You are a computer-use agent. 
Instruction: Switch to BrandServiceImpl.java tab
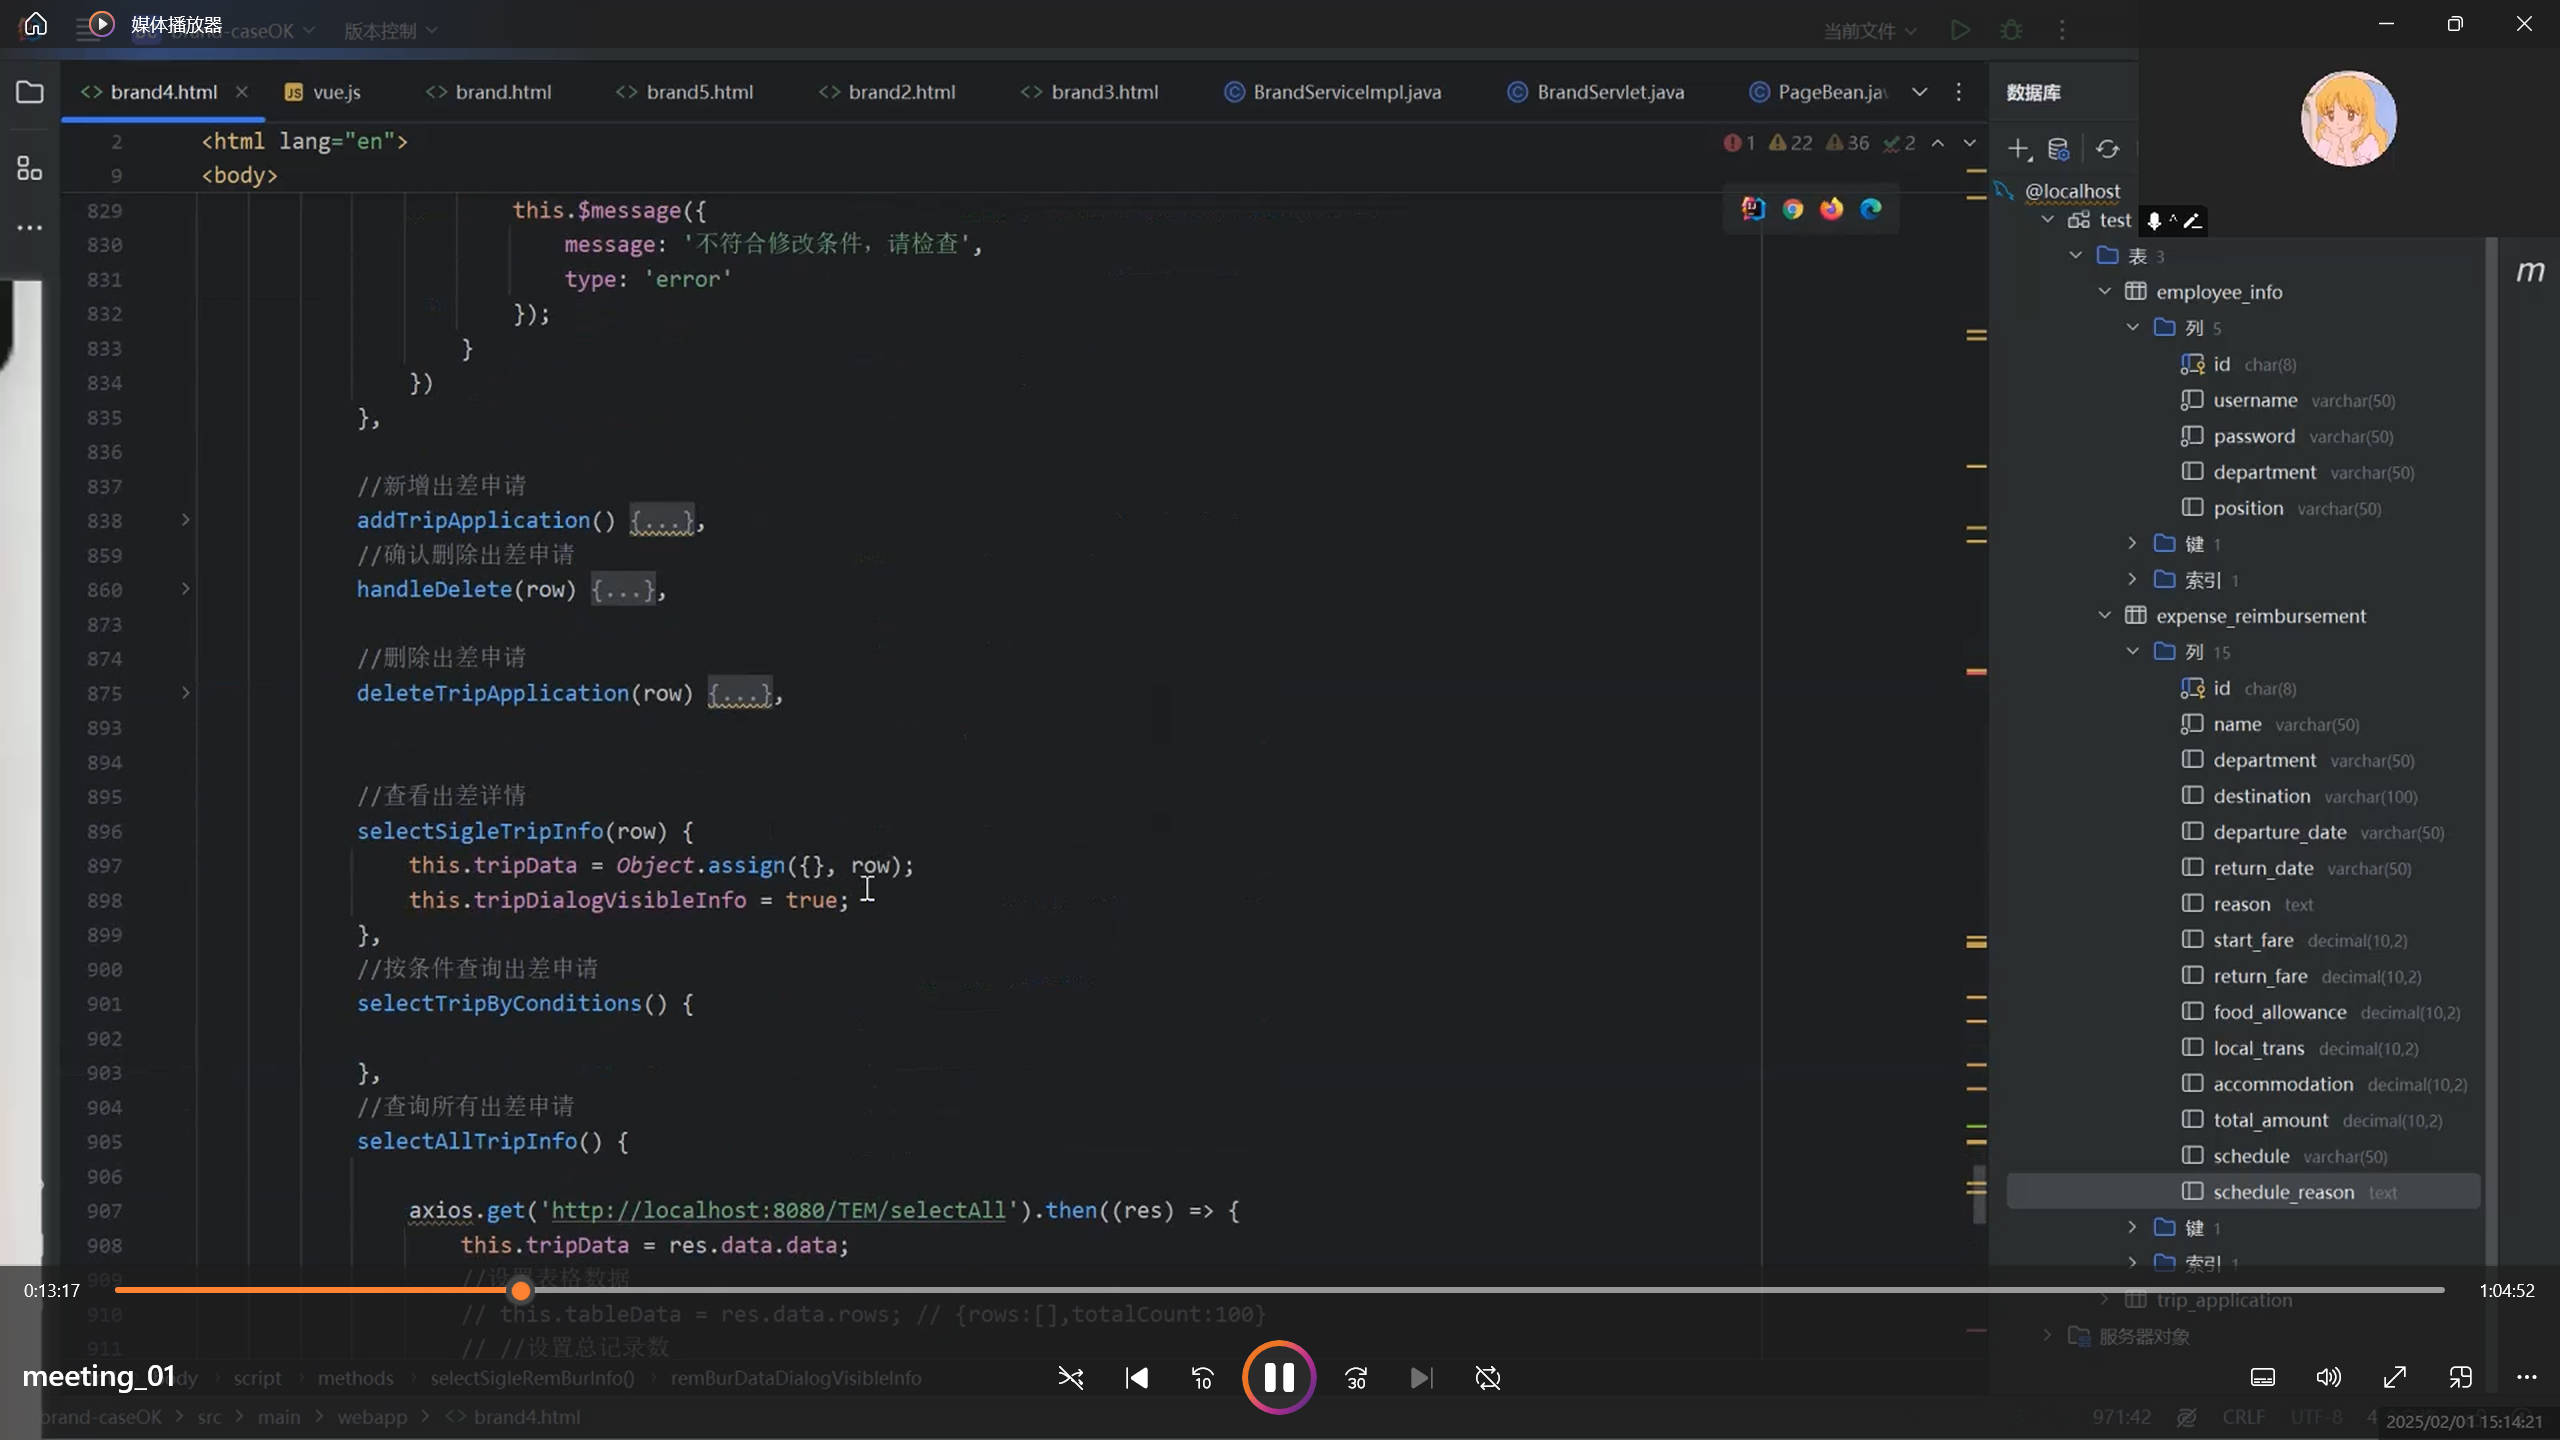pyautogui.click(x=1333, y=92)
